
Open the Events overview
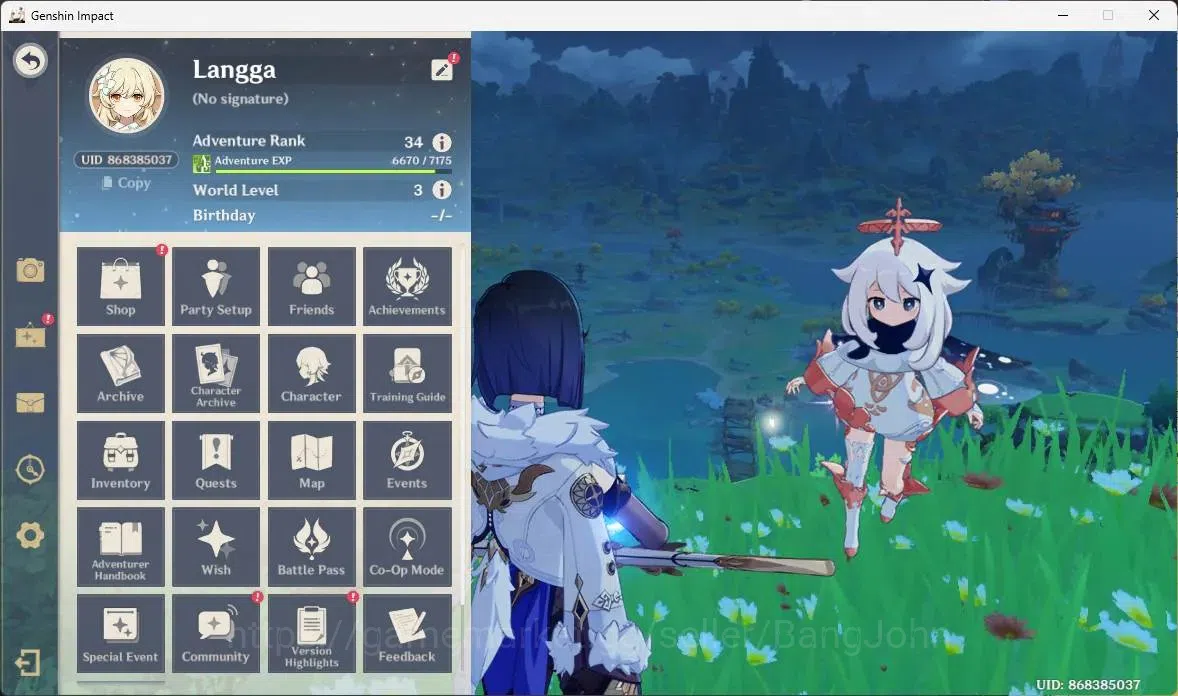(x=407, y=460)
